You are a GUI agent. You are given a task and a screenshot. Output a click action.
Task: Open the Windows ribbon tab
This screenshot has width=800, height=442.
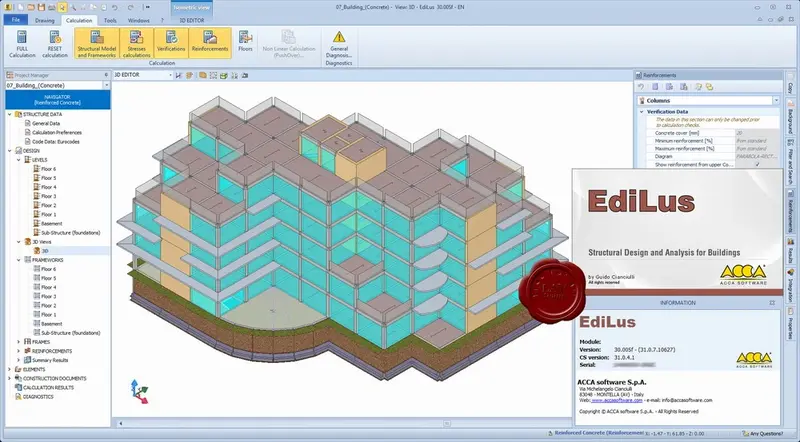point(139,20)
